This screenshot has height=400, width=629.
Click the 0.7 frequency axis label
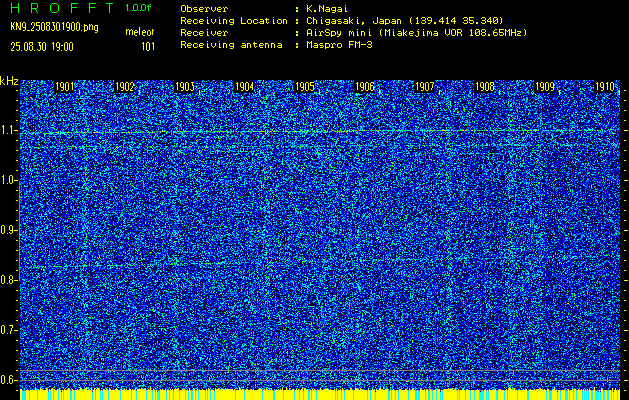point(9,330)
